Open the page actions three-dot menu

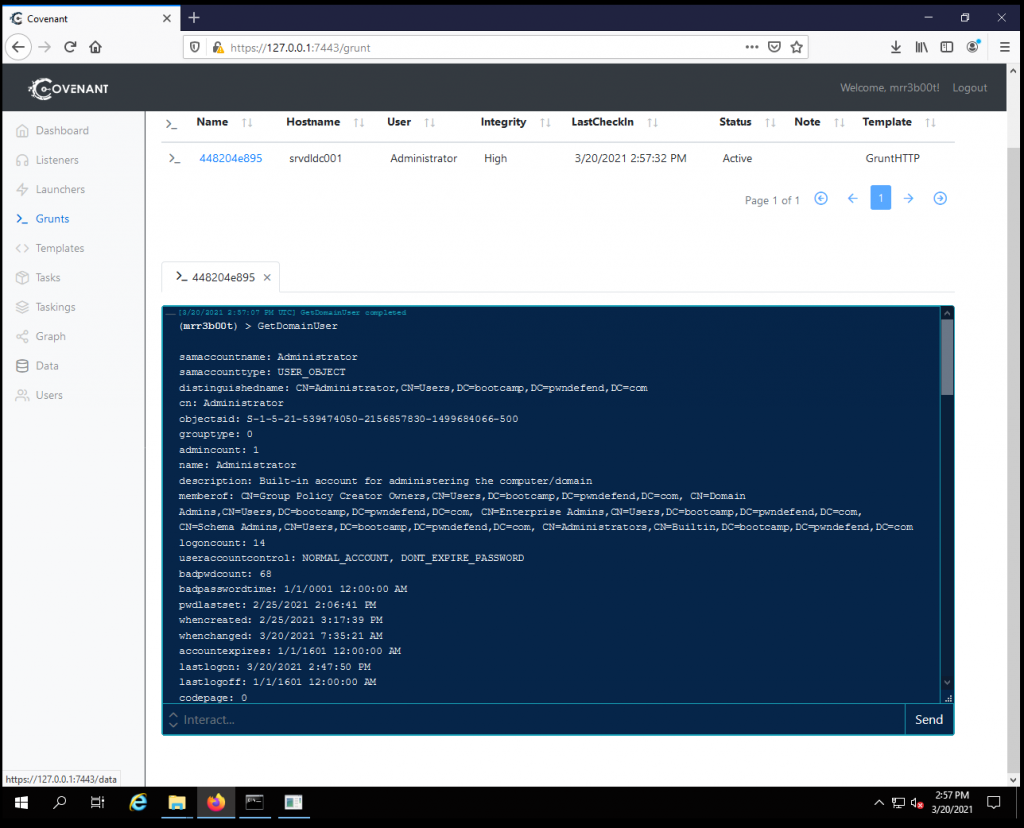pos(753,47)
